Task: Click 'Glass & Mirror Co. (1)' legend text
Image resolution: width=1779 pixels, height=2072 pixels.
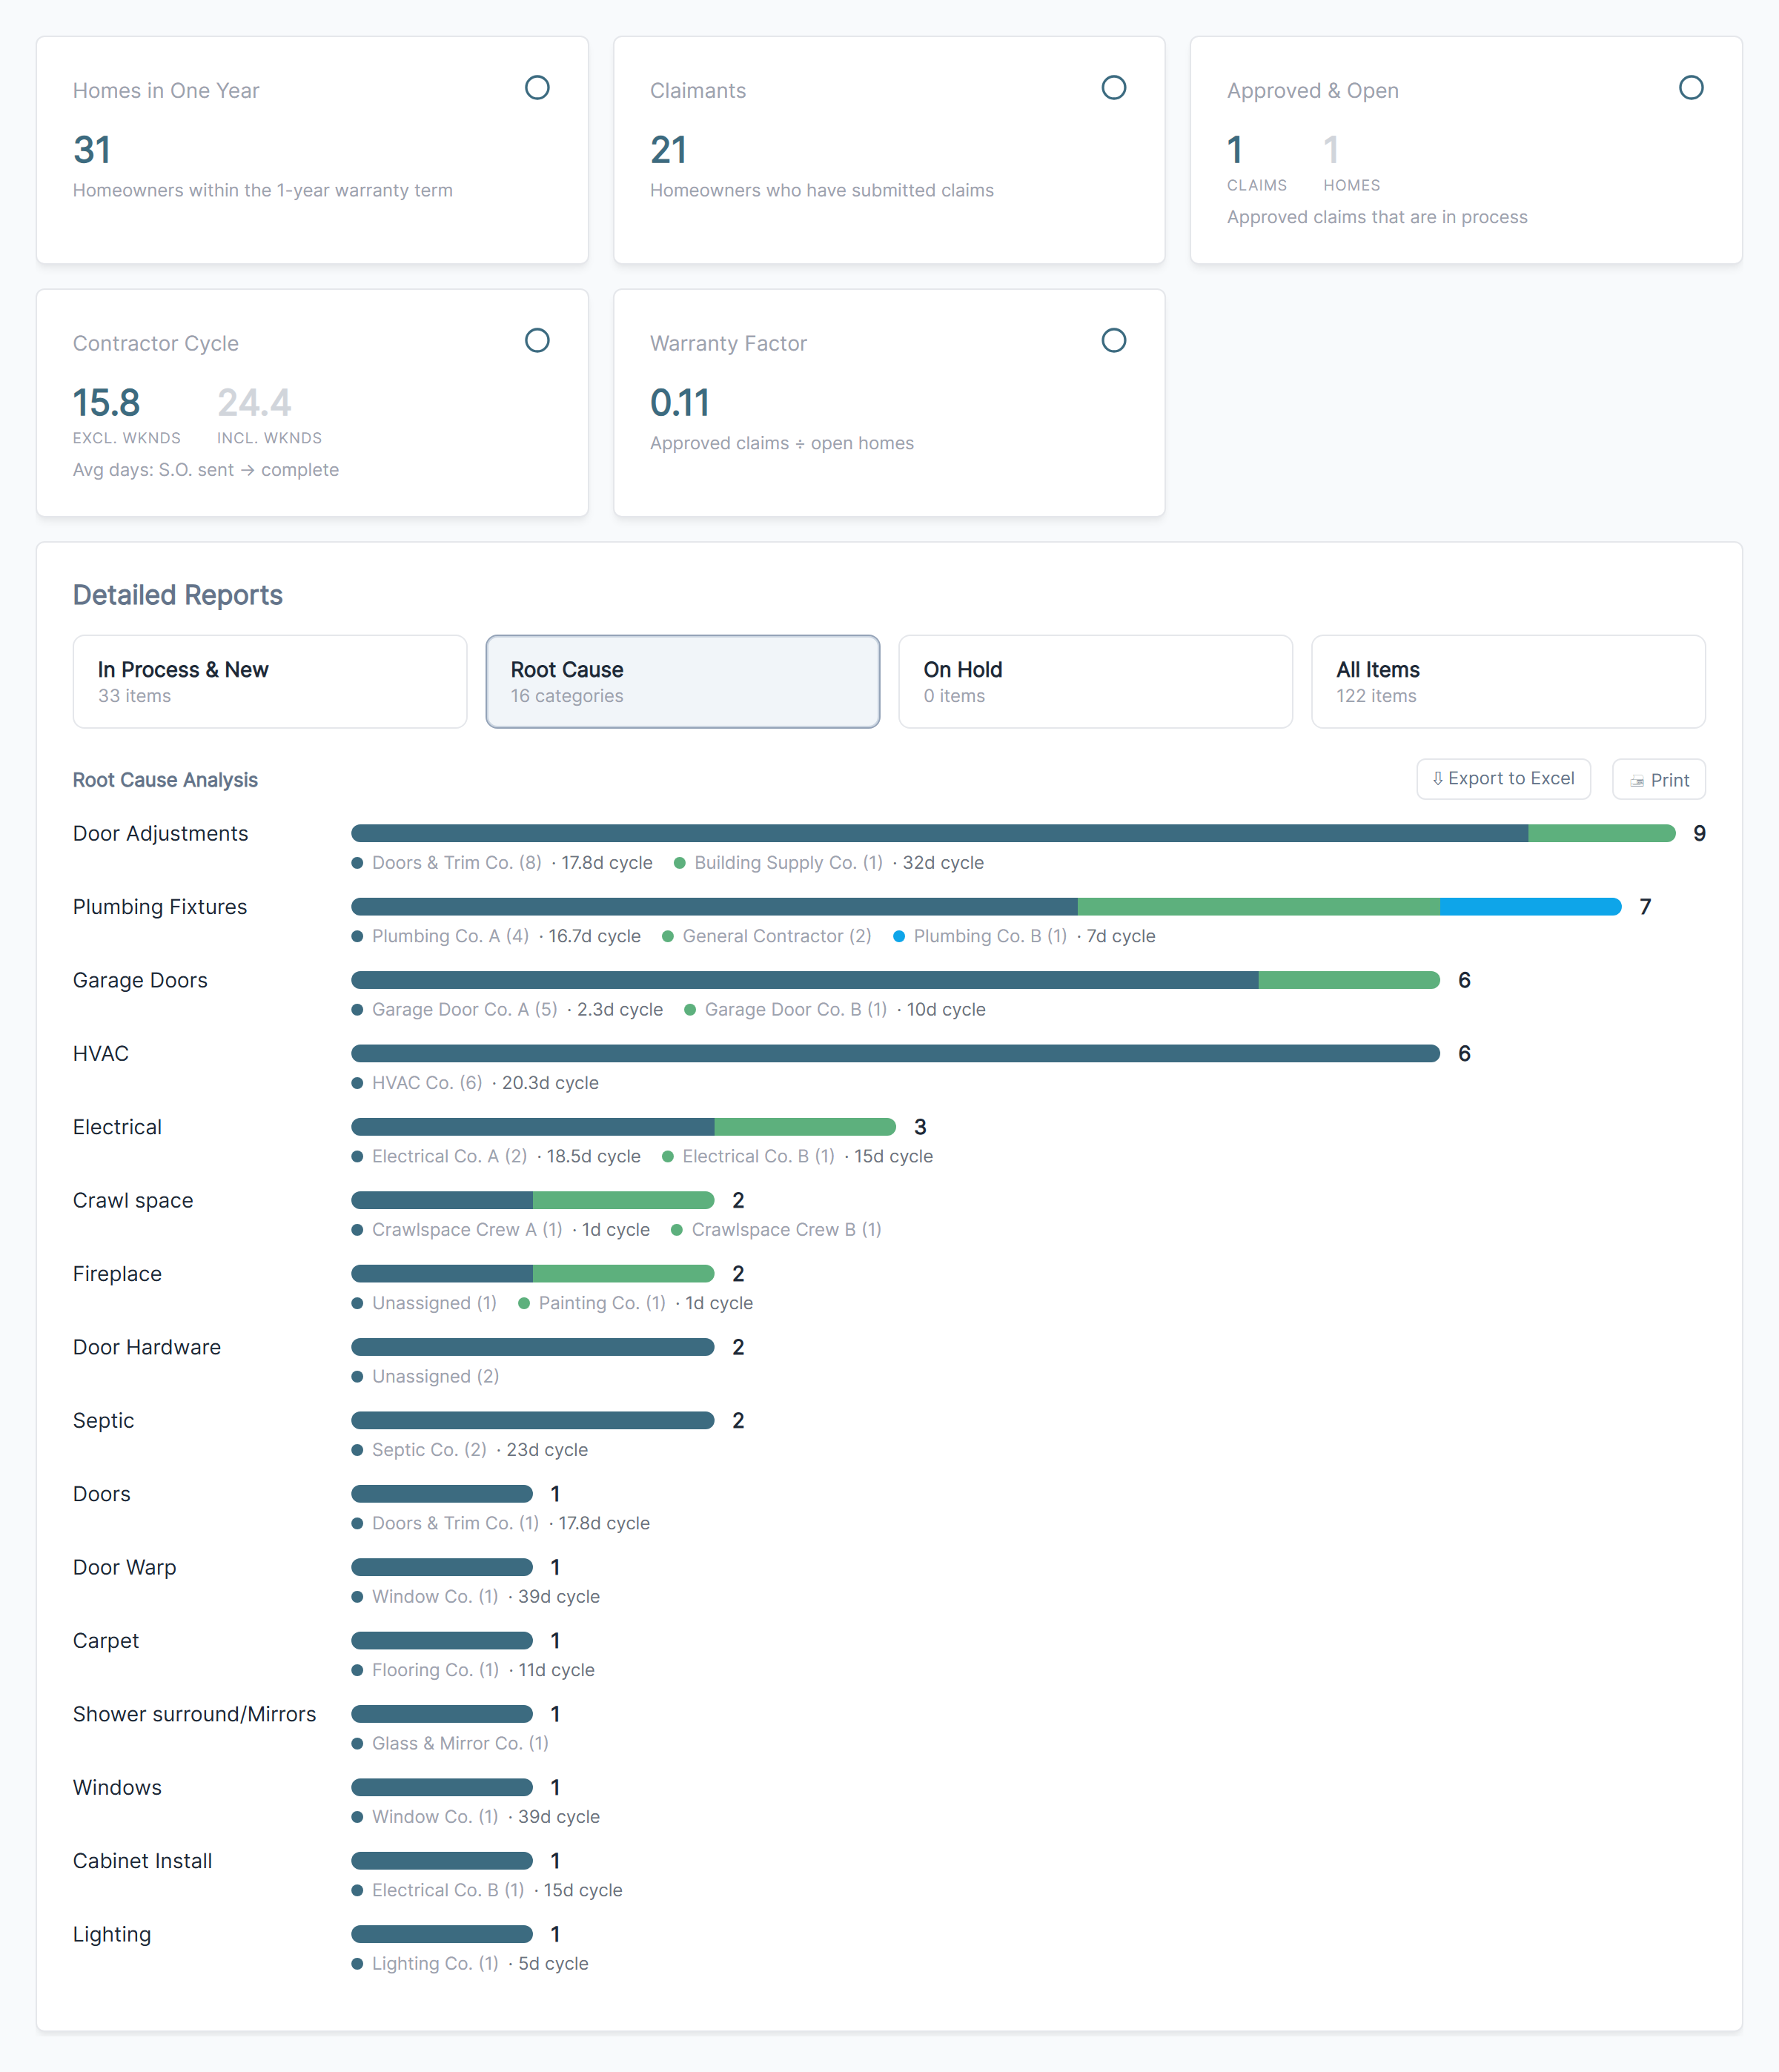Action: click(x=460, y=1743)
